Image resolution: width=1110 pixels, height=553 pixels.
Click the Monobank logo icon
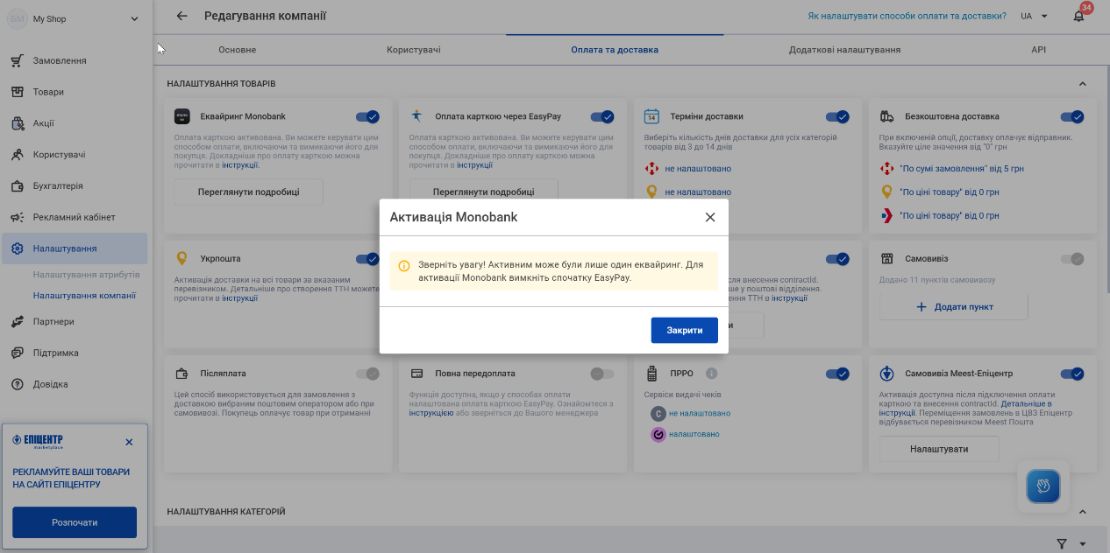(x=183, y=116)
